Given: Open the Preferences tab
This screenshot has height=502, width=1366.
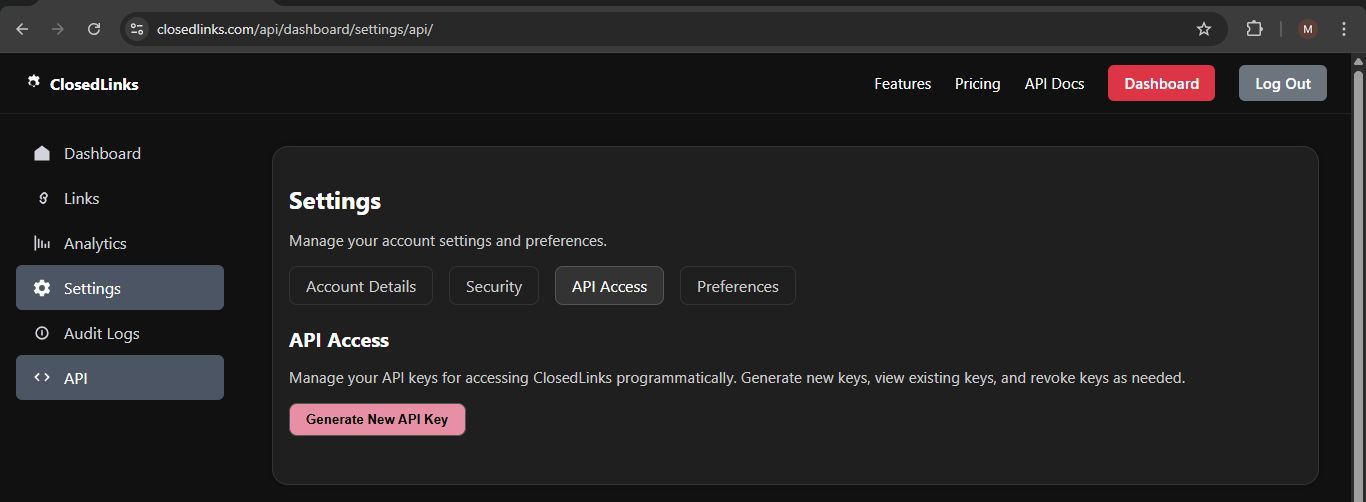Looking at the screenshot, I should (738, 286).
